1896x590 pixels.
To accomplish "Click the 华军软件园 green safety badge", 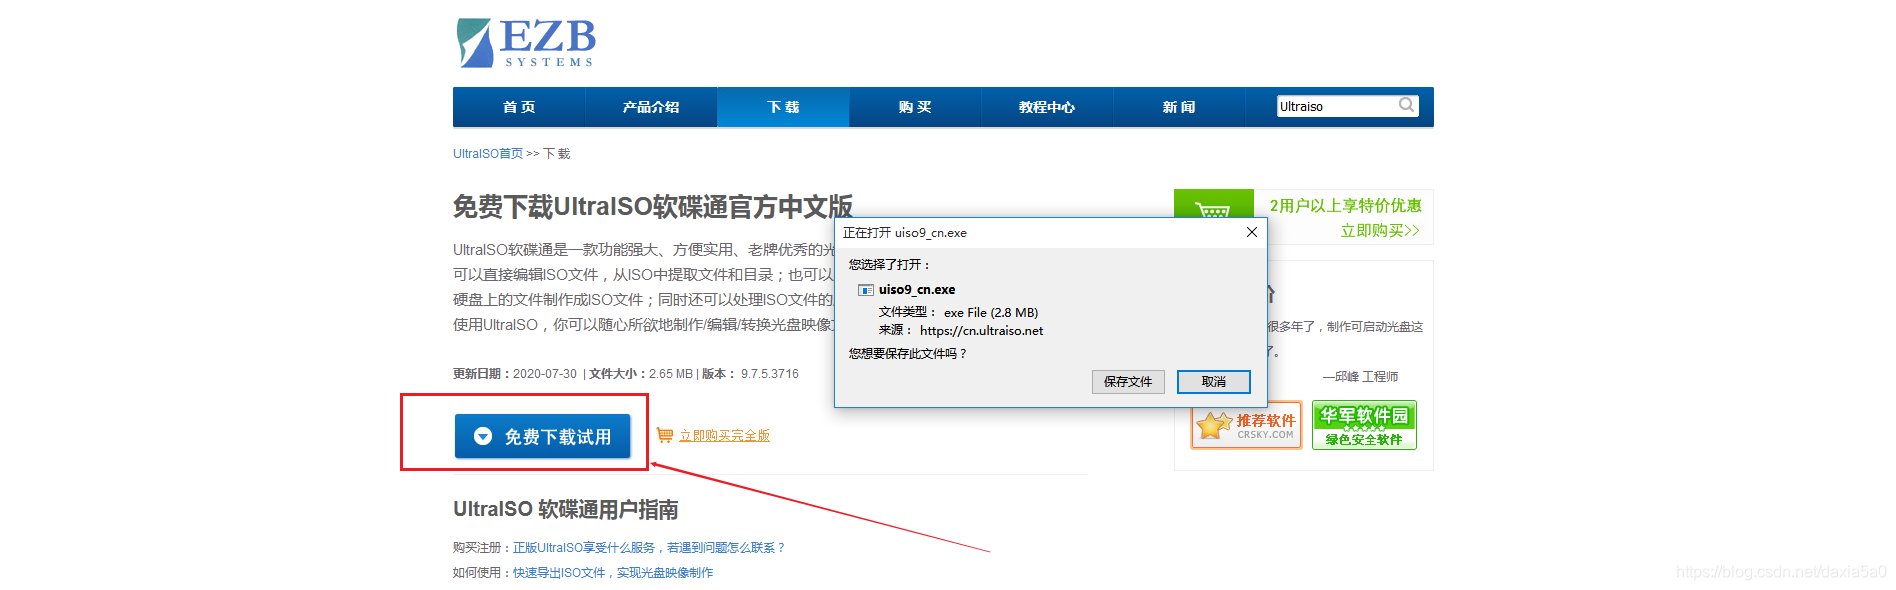I will [x=1364, y=426].
